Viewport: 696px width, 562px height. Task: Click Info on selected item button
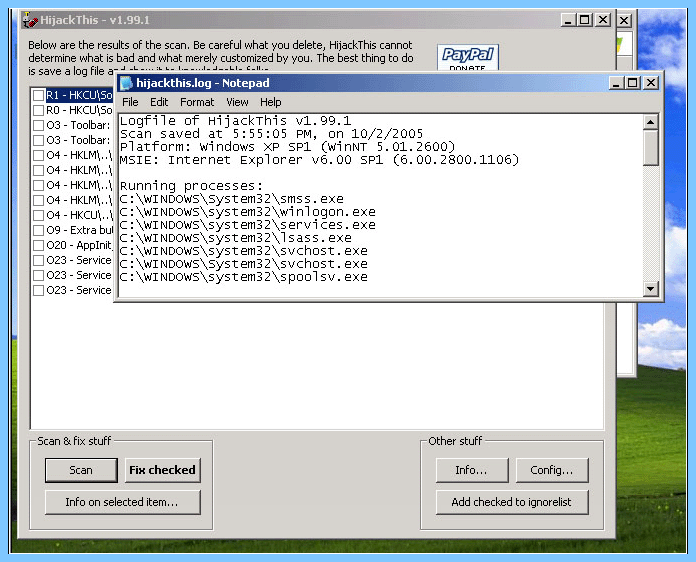tap(123, 502)
